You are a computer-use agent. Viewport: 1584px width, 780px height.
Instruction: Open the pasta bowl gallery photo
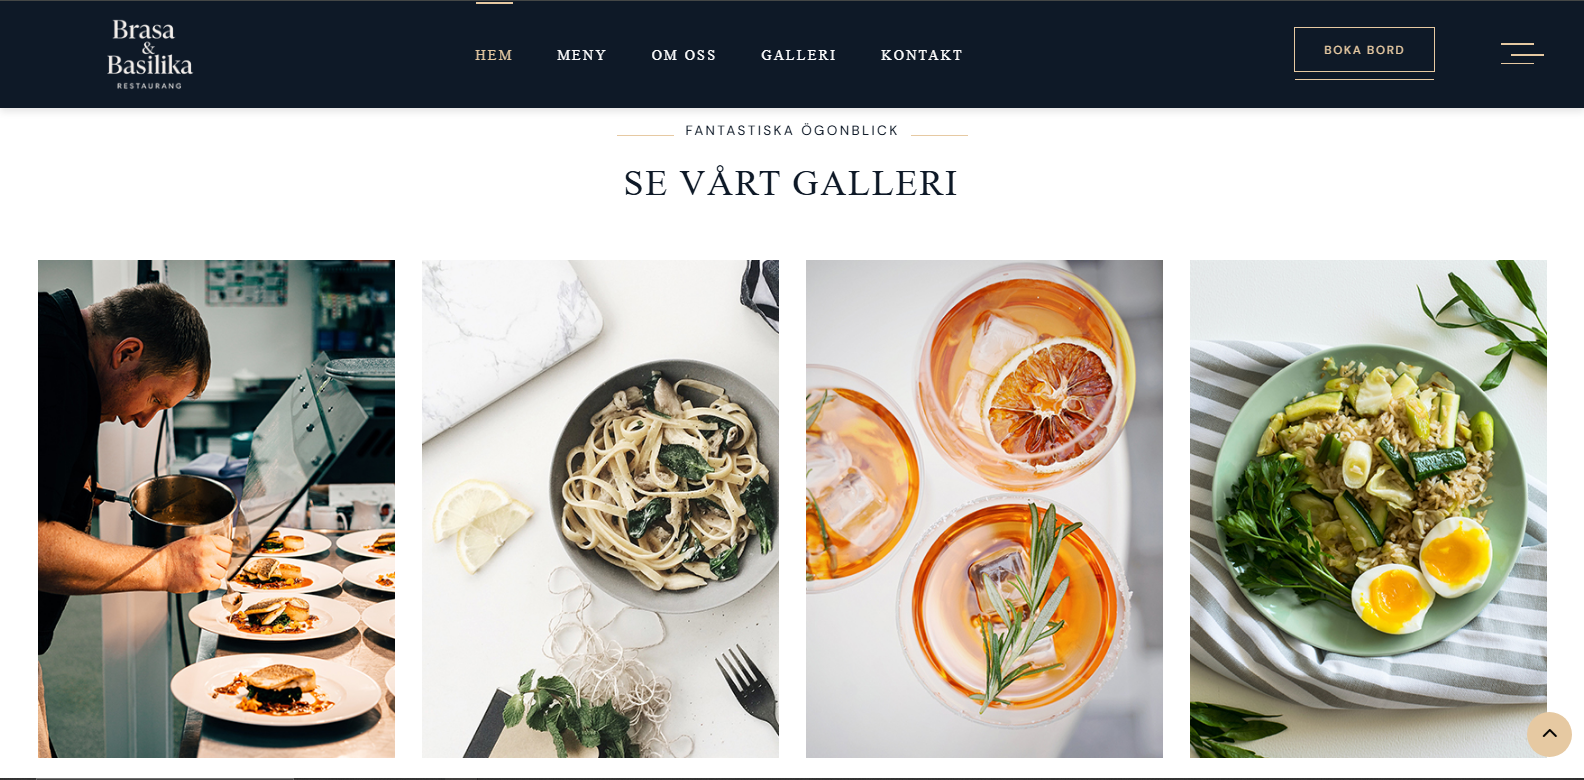pos(600,509)
